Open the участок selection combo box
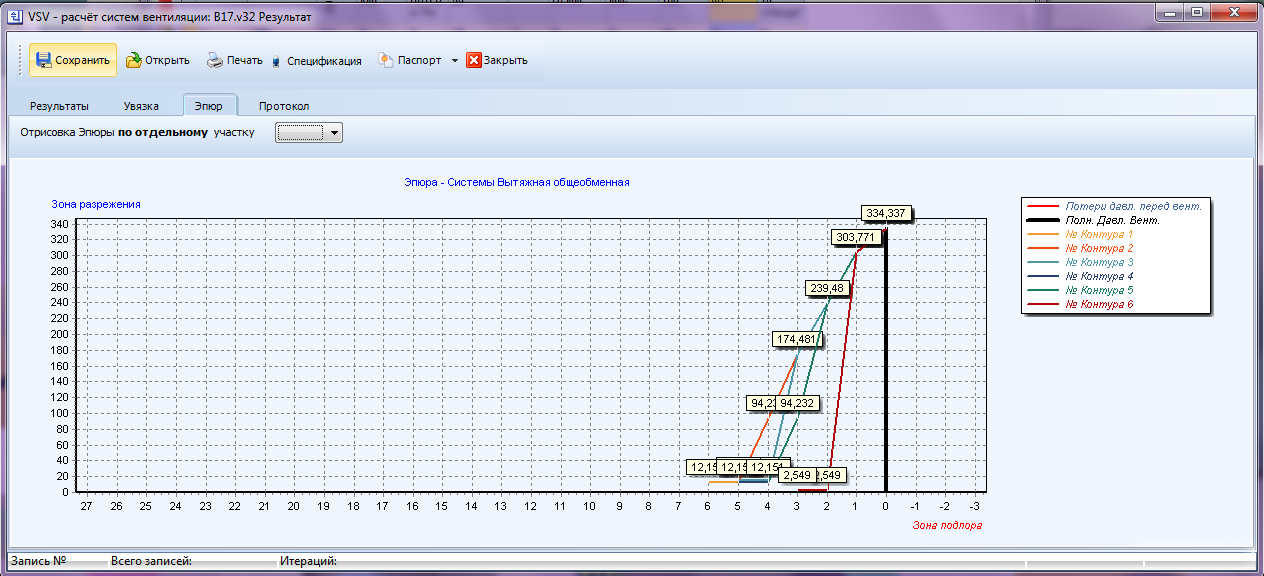The image size is (1264, 576). coord(309,132)
